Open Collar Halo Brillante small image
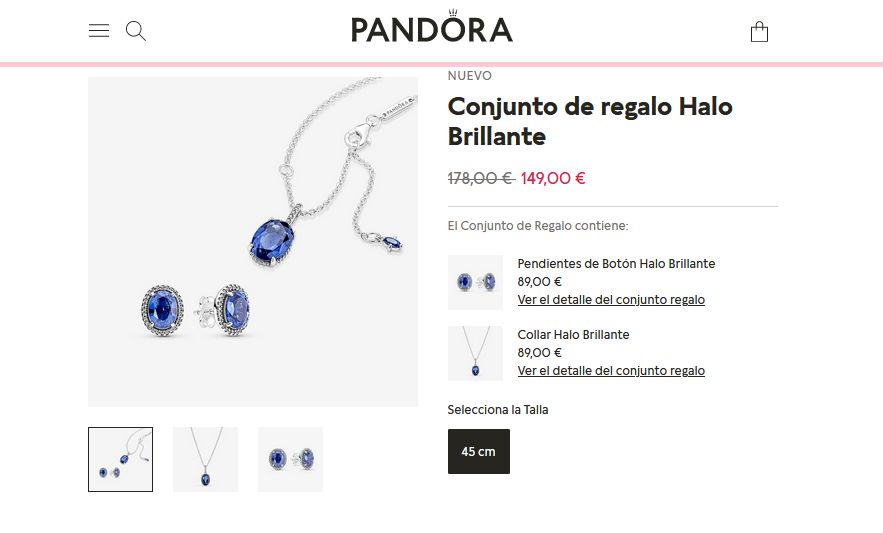 pyautogui.click(x=475, y=353)
